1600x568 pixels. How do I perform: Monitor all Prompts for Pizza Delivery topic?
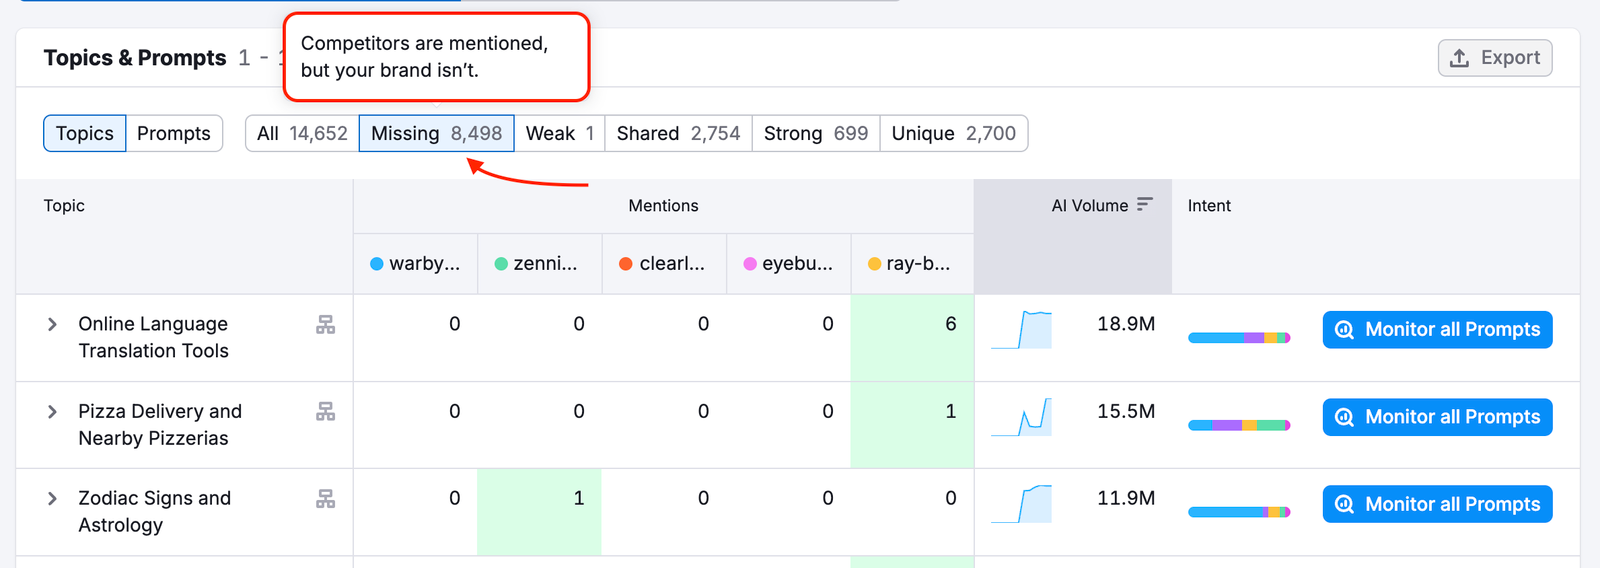tap(1437, 417)
